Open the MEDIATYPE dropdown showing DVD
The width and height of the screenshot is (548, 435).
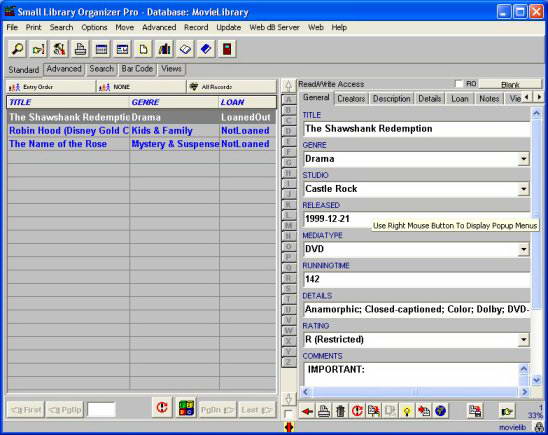(523, 249)
